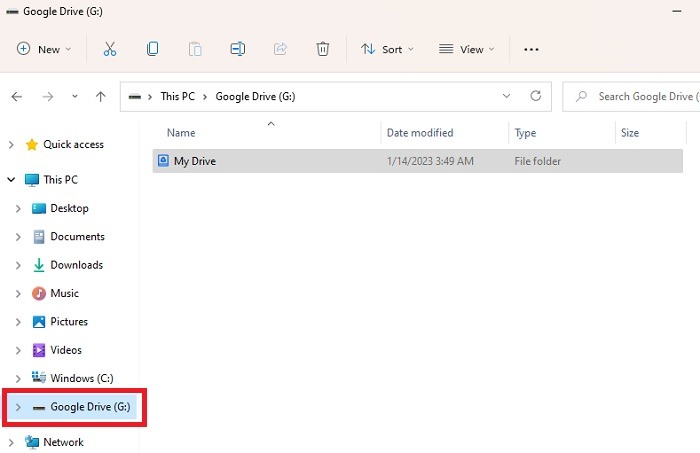The image size is (700, 453).
Task: Open the View dropdown menu
Action: [467, 49]
